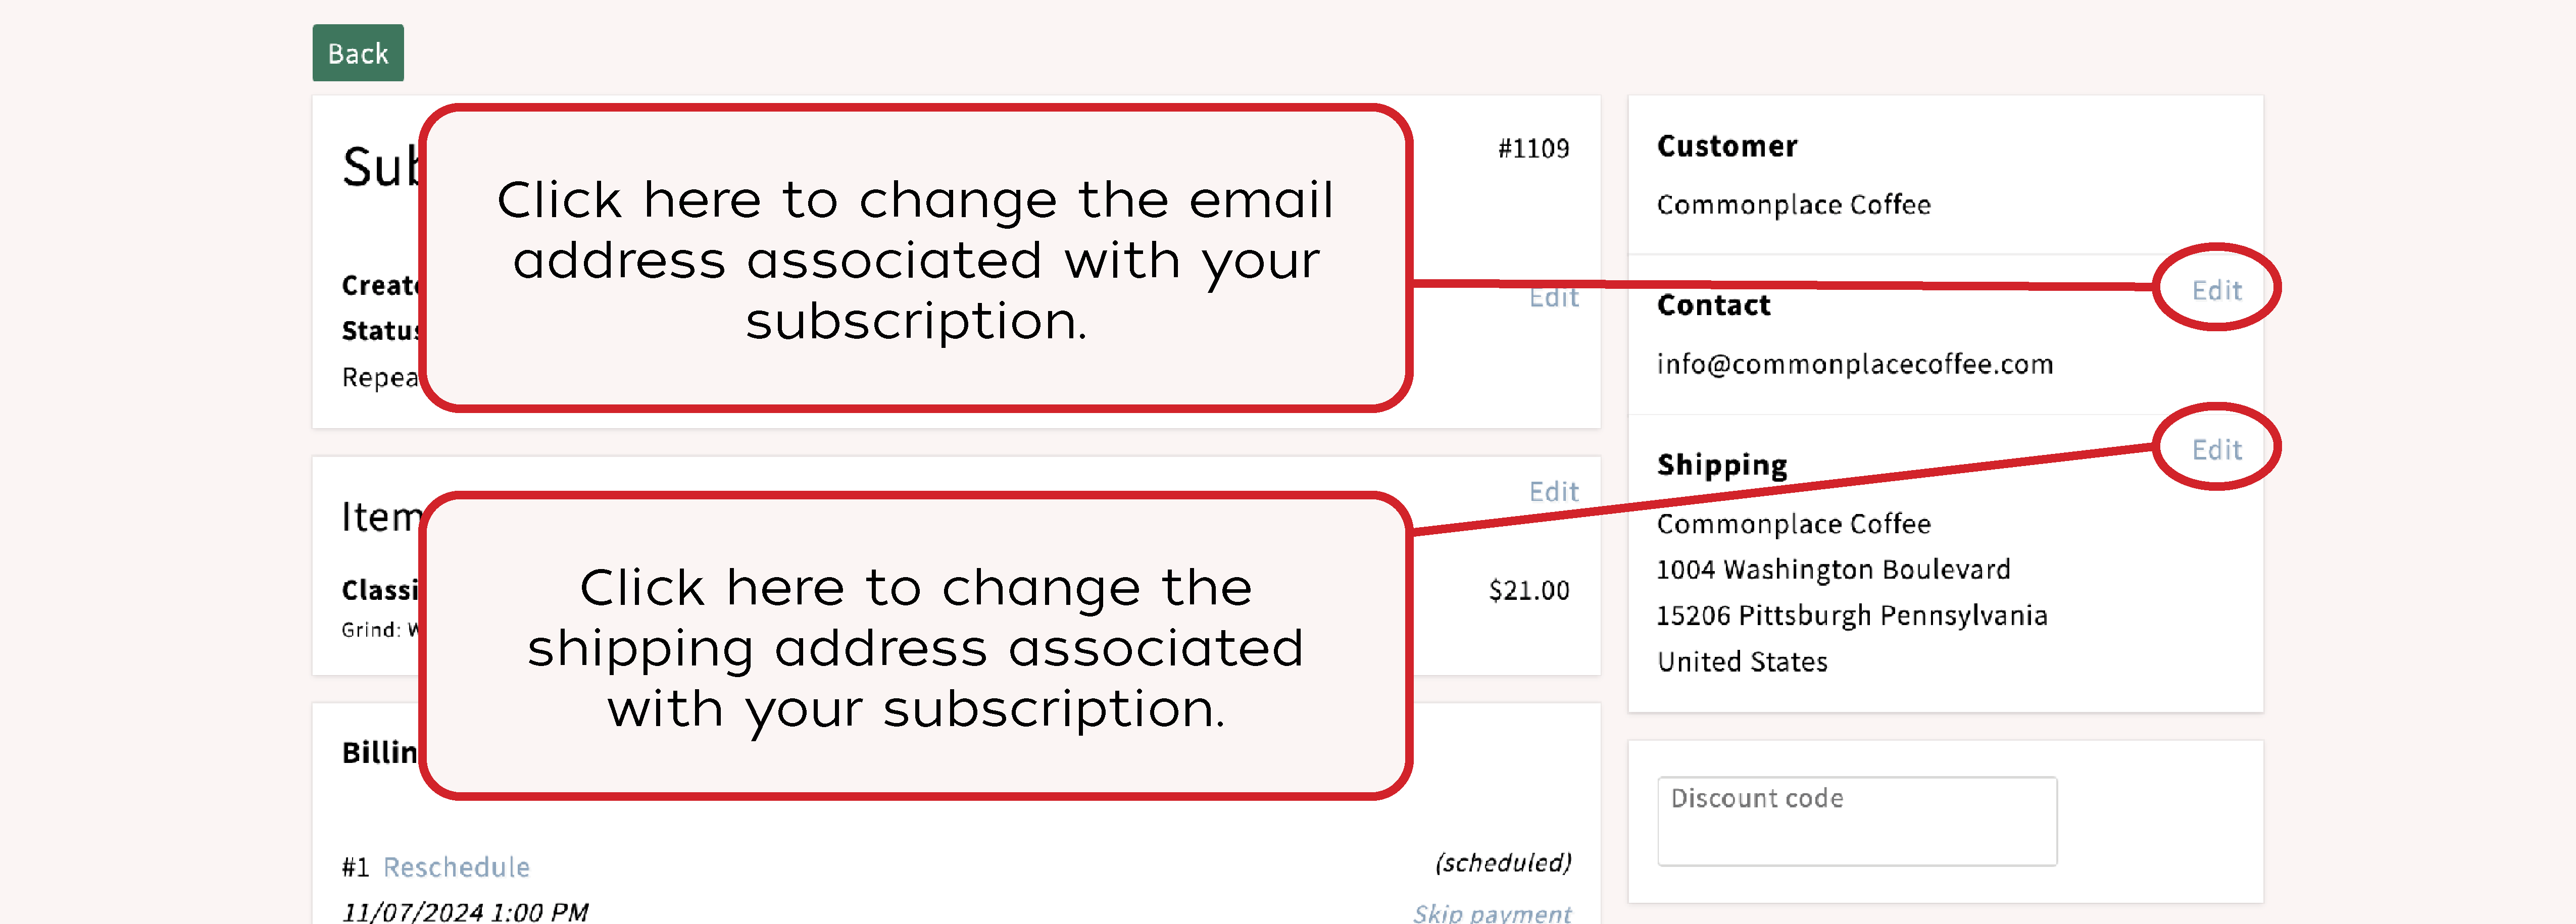Edit the Shipping address
The image size is (2576, 924).
click(2216, 449)
